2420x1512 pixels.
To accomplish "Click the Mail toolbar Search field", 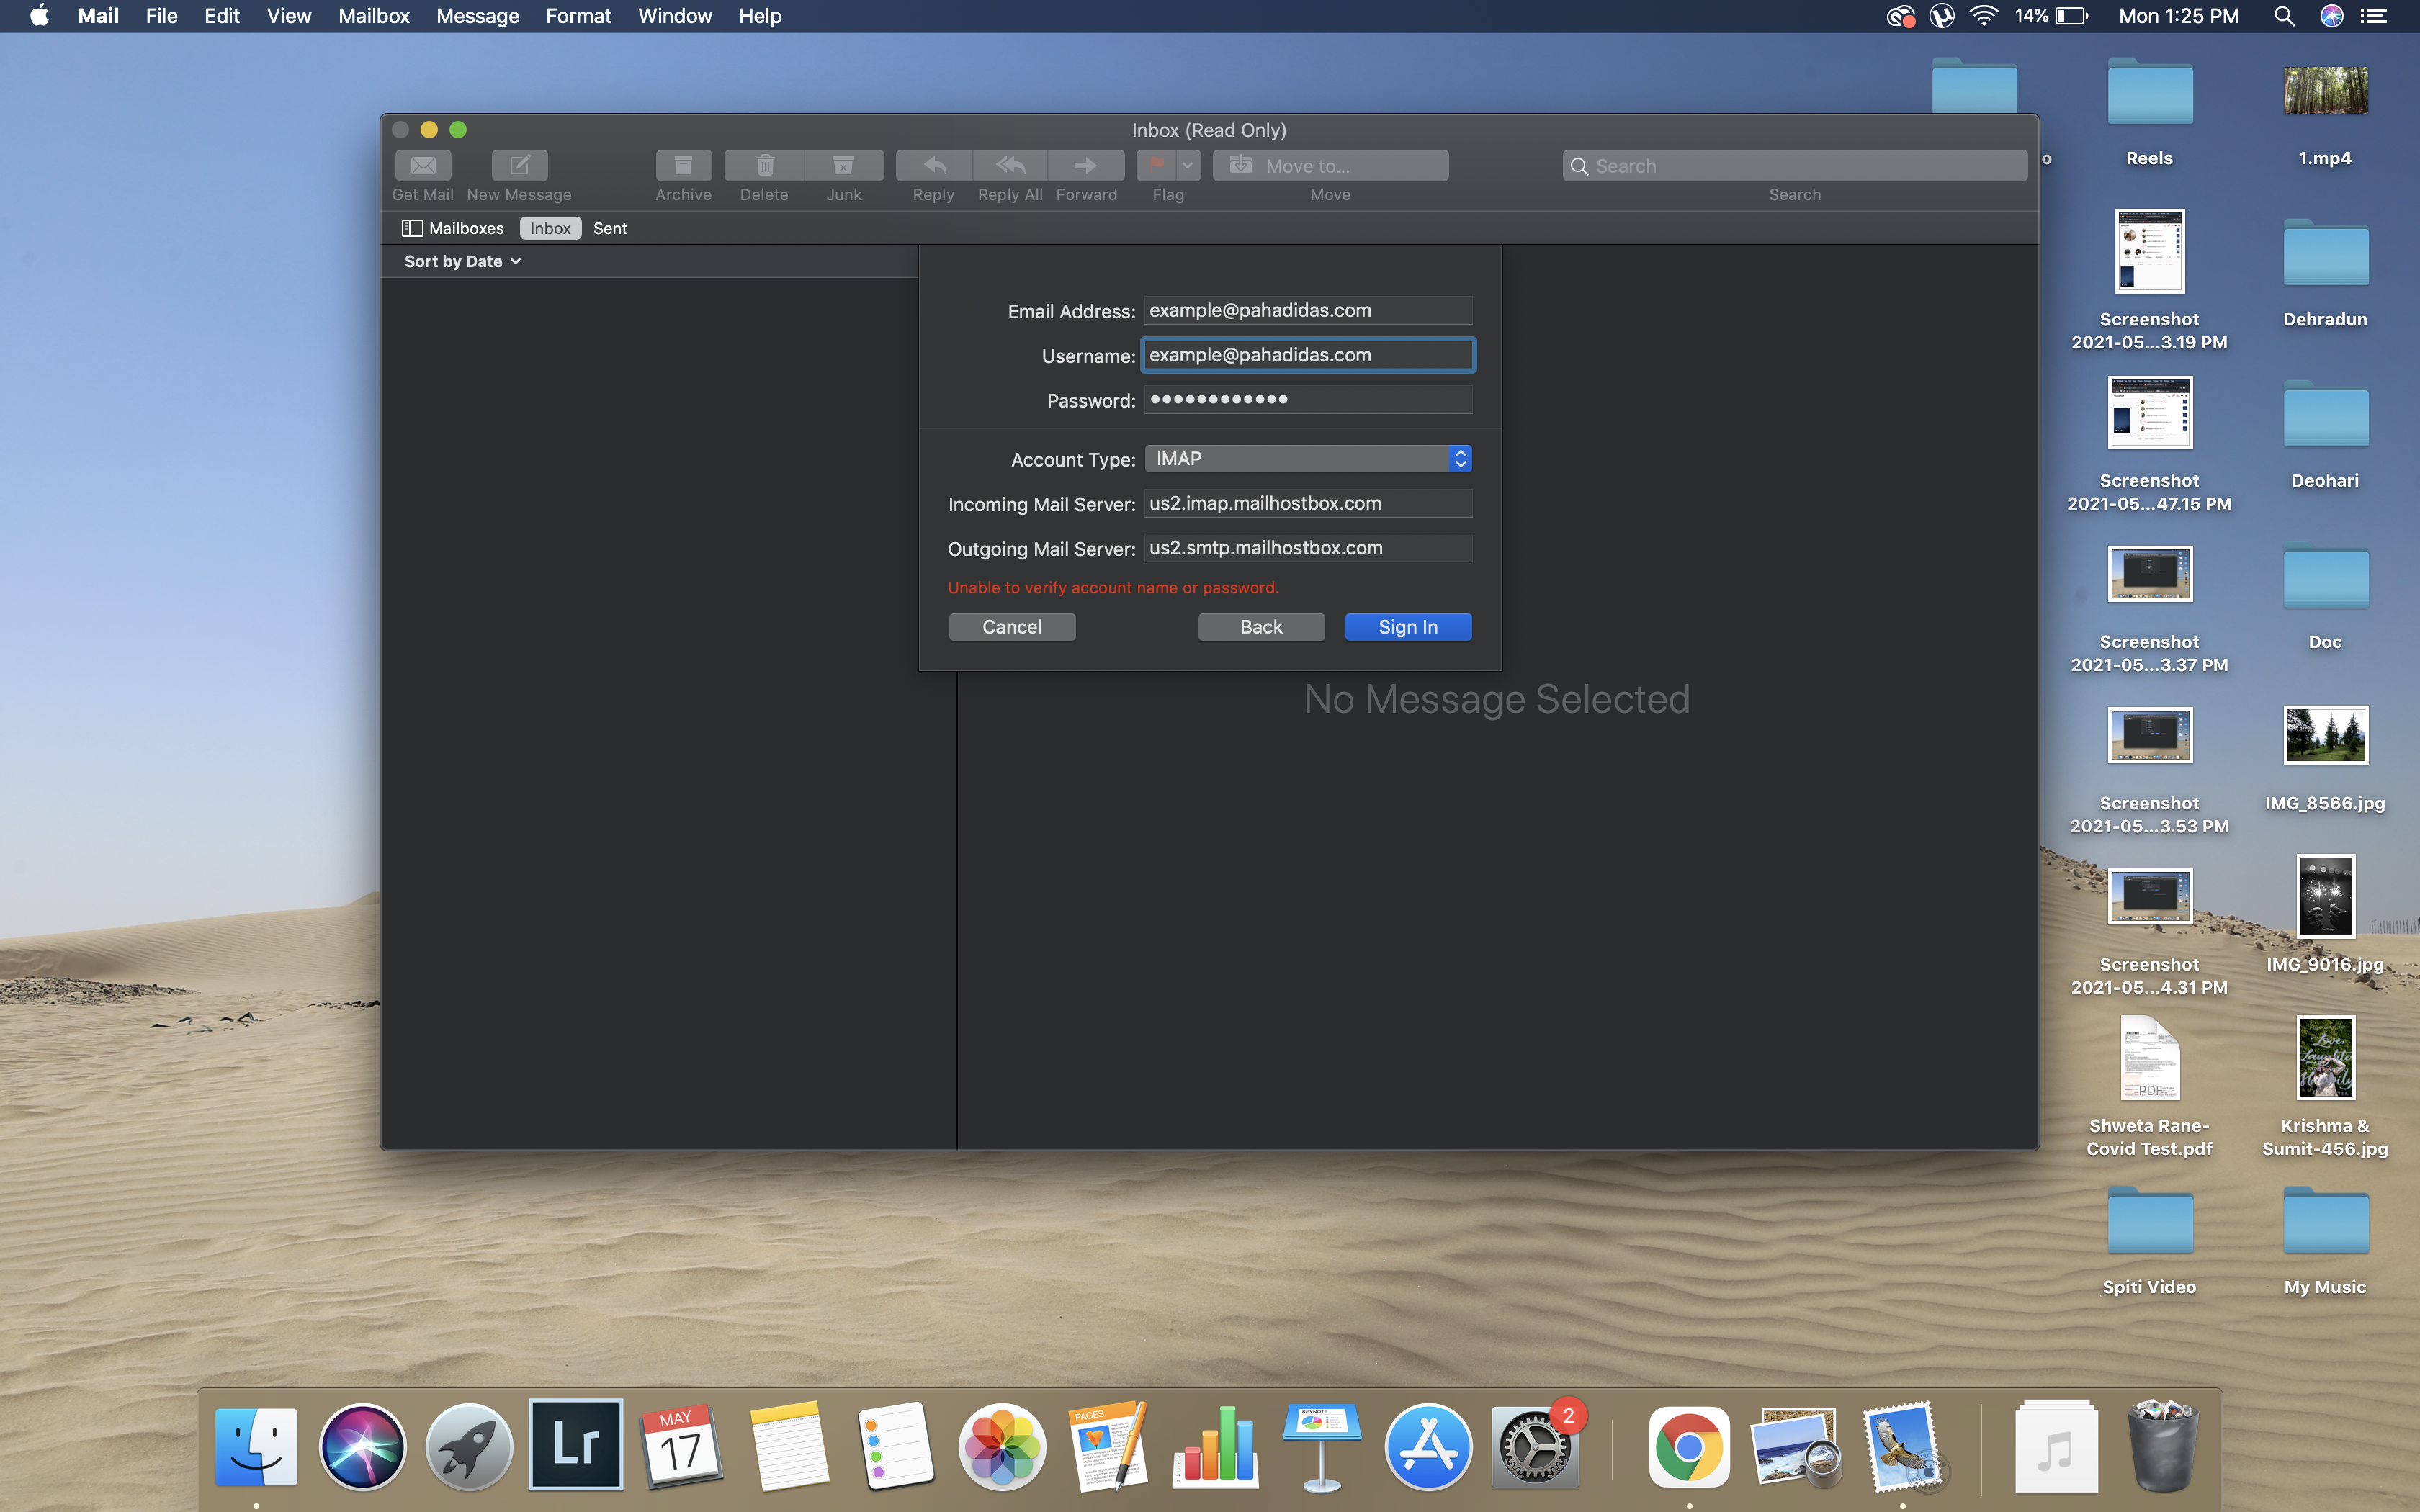I will [x=1795, y=166].
